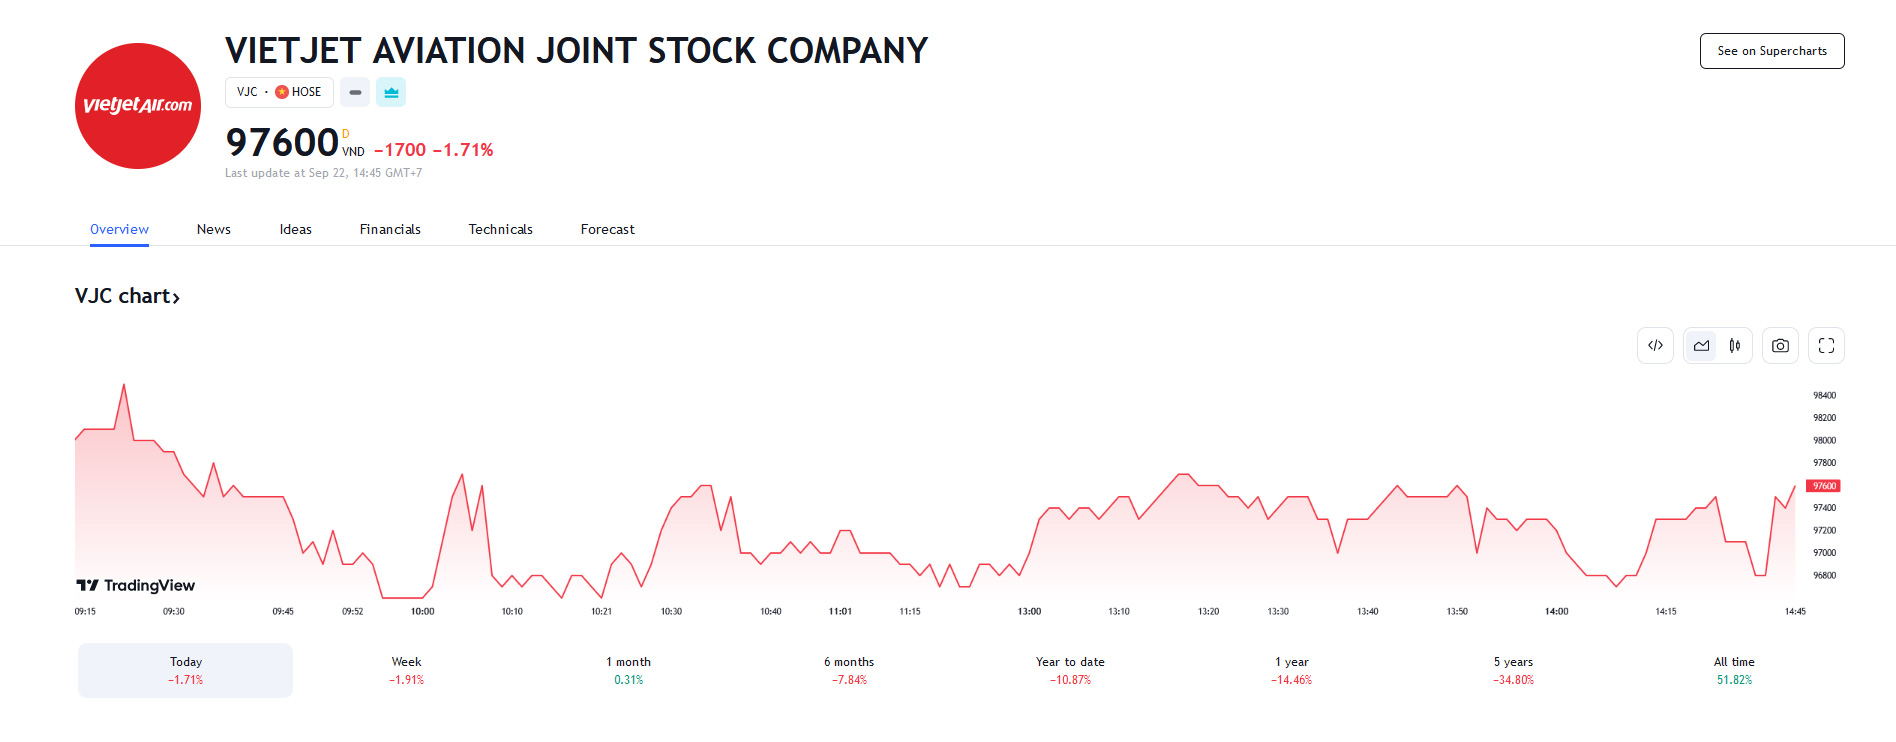Image resolution: width=1896 pixels, height=742 pixels.
Task: Click the VietjetAir.com company logo
Action: pyautogui.click(x=138, y=106)
